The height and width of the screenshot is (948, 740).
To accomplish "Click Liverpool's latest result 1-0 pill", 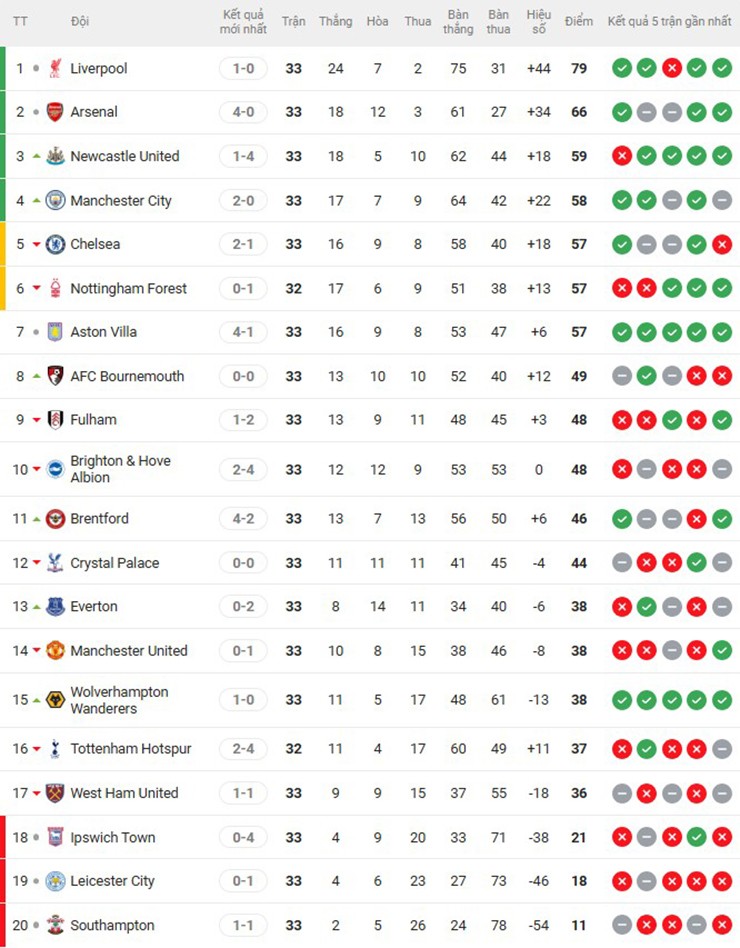I will pyautogui.click(x=243, y=68).
